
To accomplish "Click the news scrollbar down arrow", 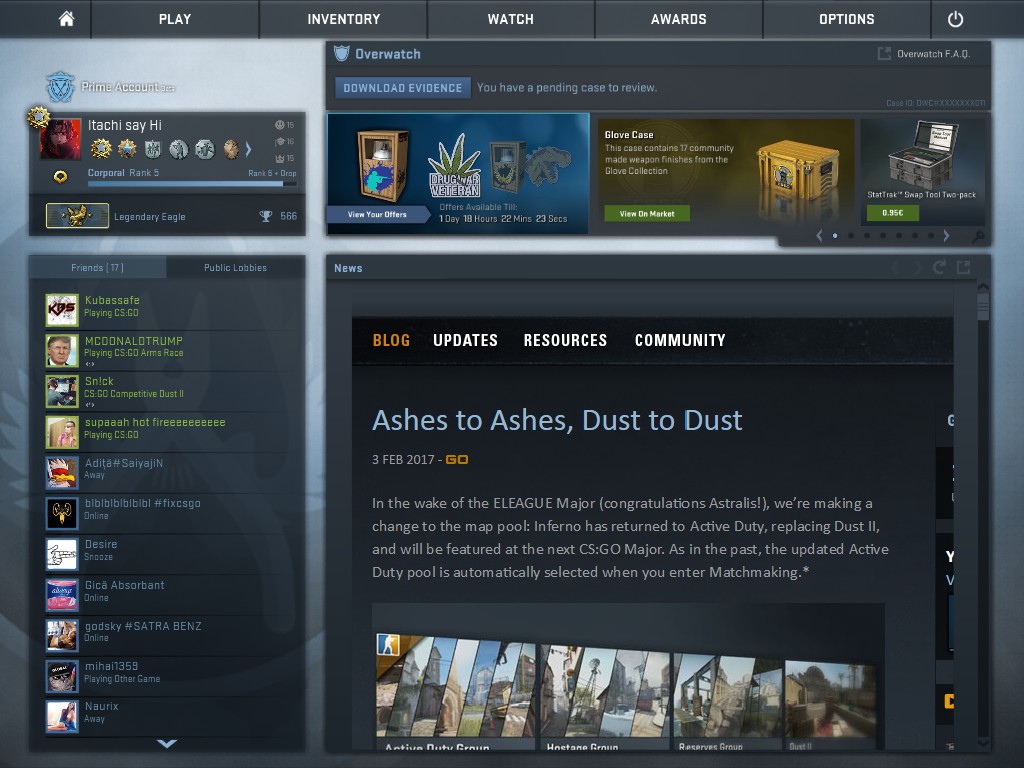I will point(983,743).
